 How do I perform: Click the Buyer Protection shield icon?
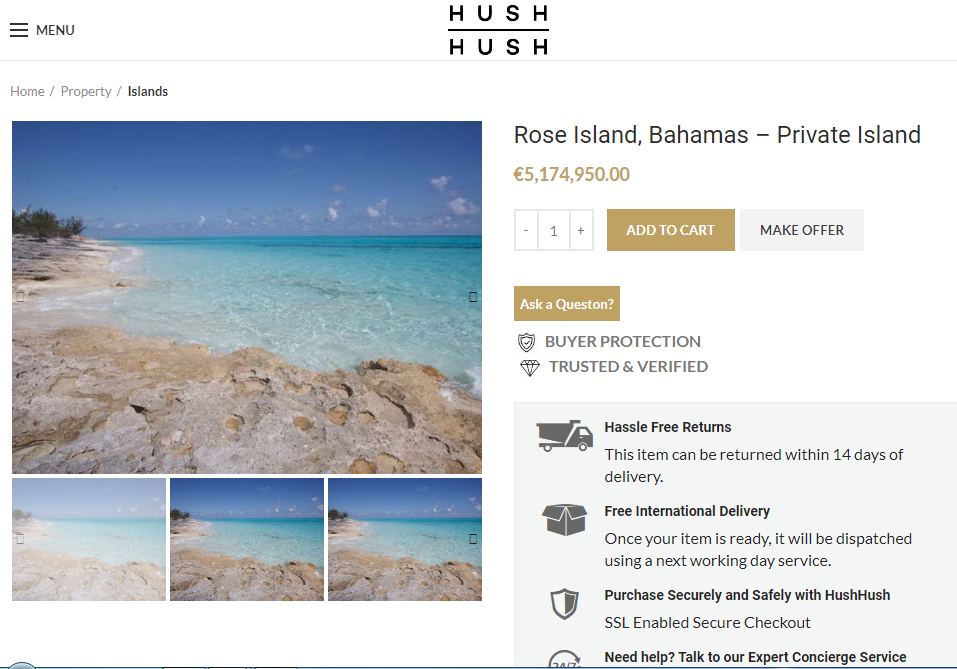tap(526, 342)
